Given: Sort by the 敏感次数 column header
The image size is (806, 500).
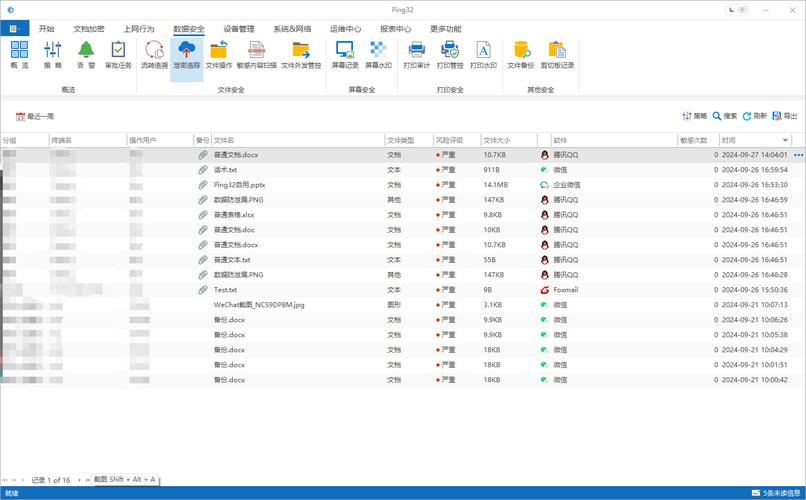Looking at the screenshot, I should tap(699, 140).
